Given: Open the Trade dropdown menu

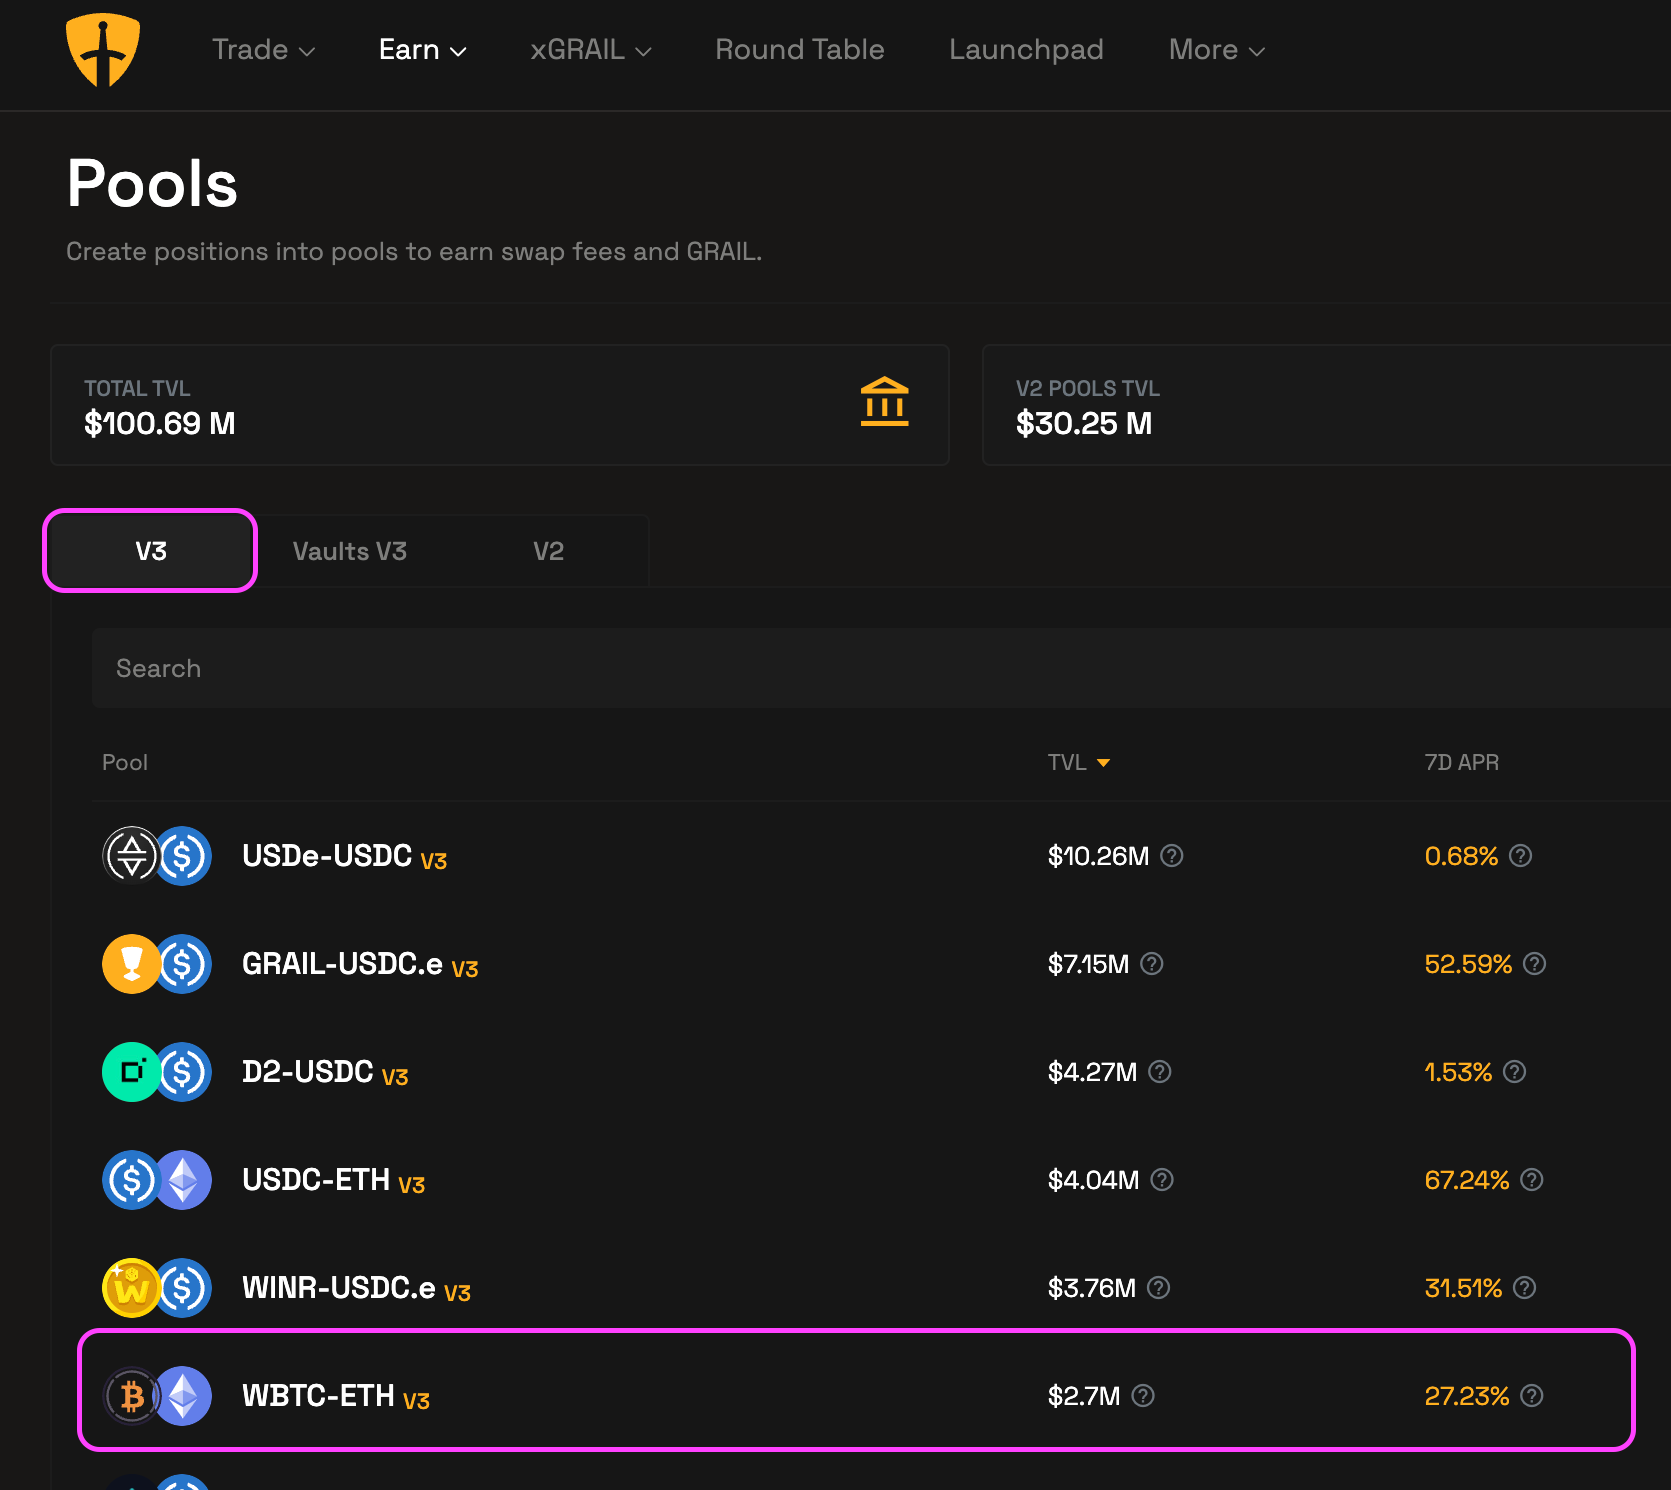Looking at the screenshot, I should pos(264,50).
